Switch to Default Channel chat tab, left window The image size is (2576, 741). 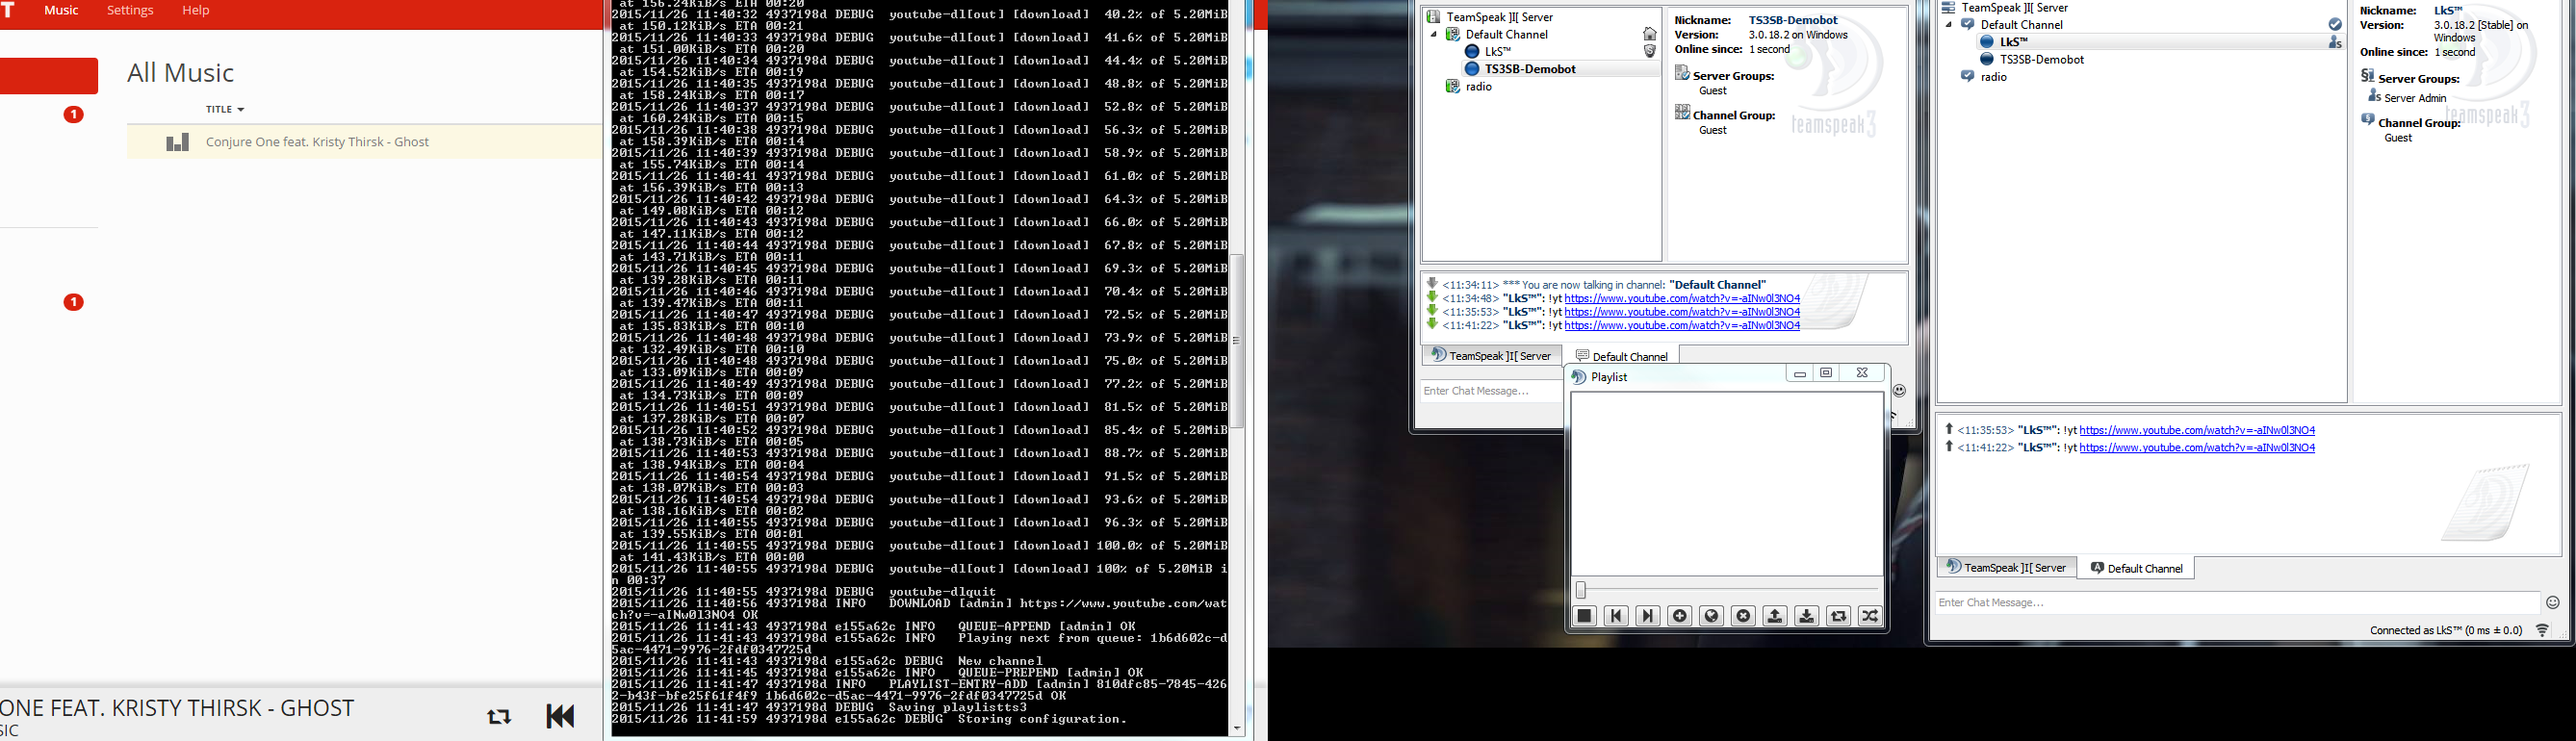click(1621, 356)
